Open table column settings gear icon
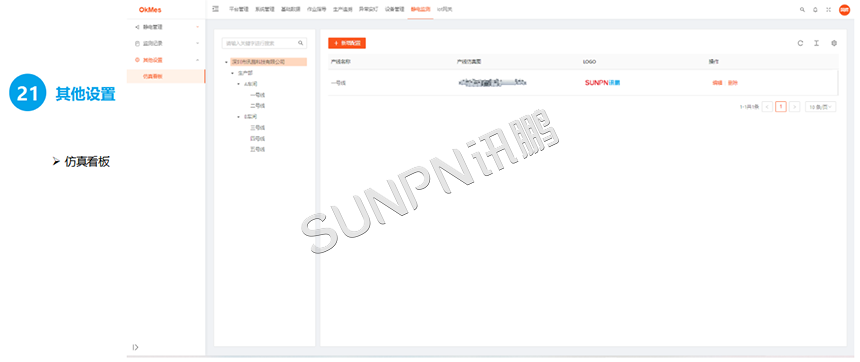Viewport: 860px width, 362px height. coord(834,43)
